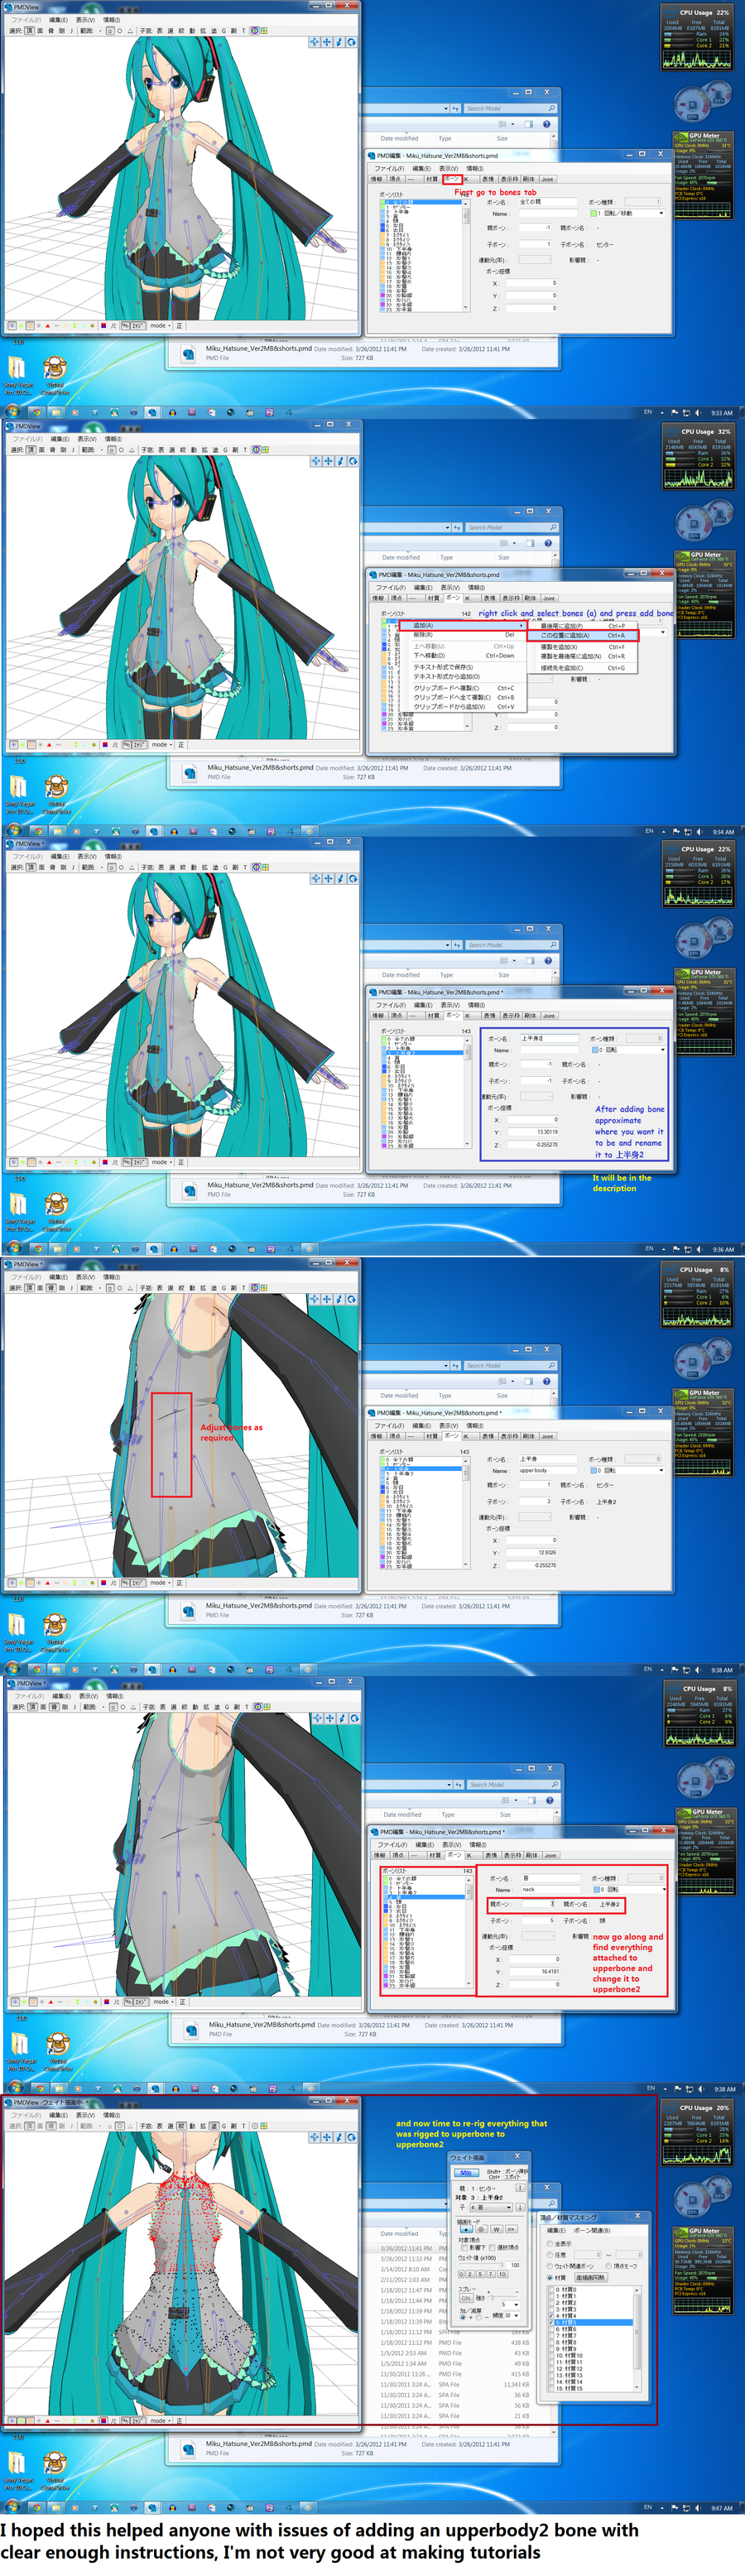This screenshot has height=2576, width=745.
Task: Click the 開始 button in weight dialog
Action: 467,2173
